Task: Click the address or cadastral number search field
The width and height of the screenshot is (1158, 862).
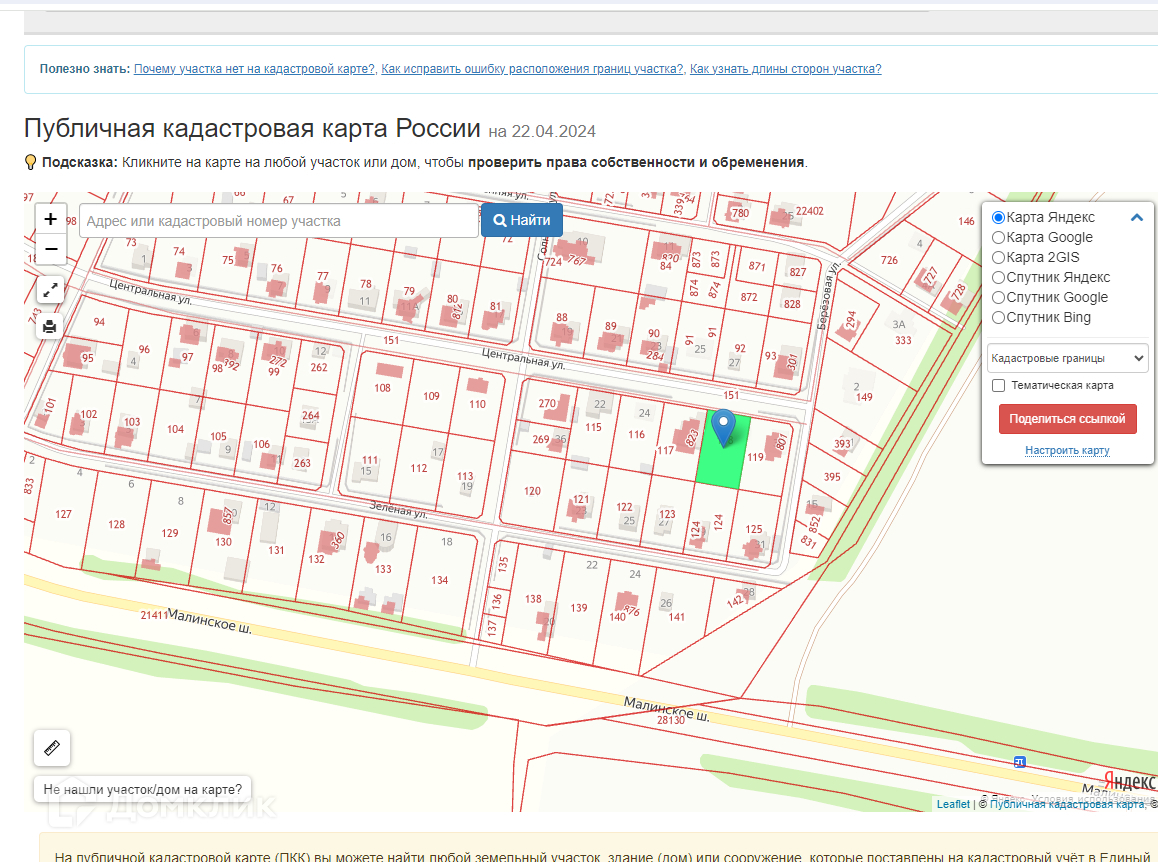Action: click(x=278, y=221)
